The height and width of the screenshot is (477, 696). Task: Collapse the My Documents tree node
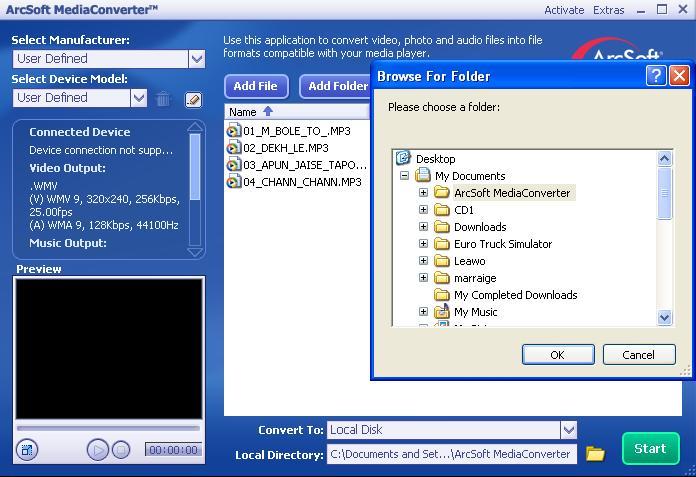click(x=404, y=175)
